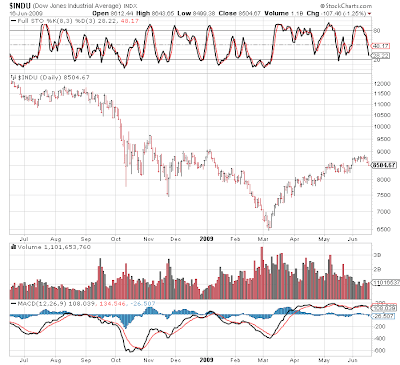400x365 pixels.
Task: Click May on the price chart axis
Action: tap(324, 239)
